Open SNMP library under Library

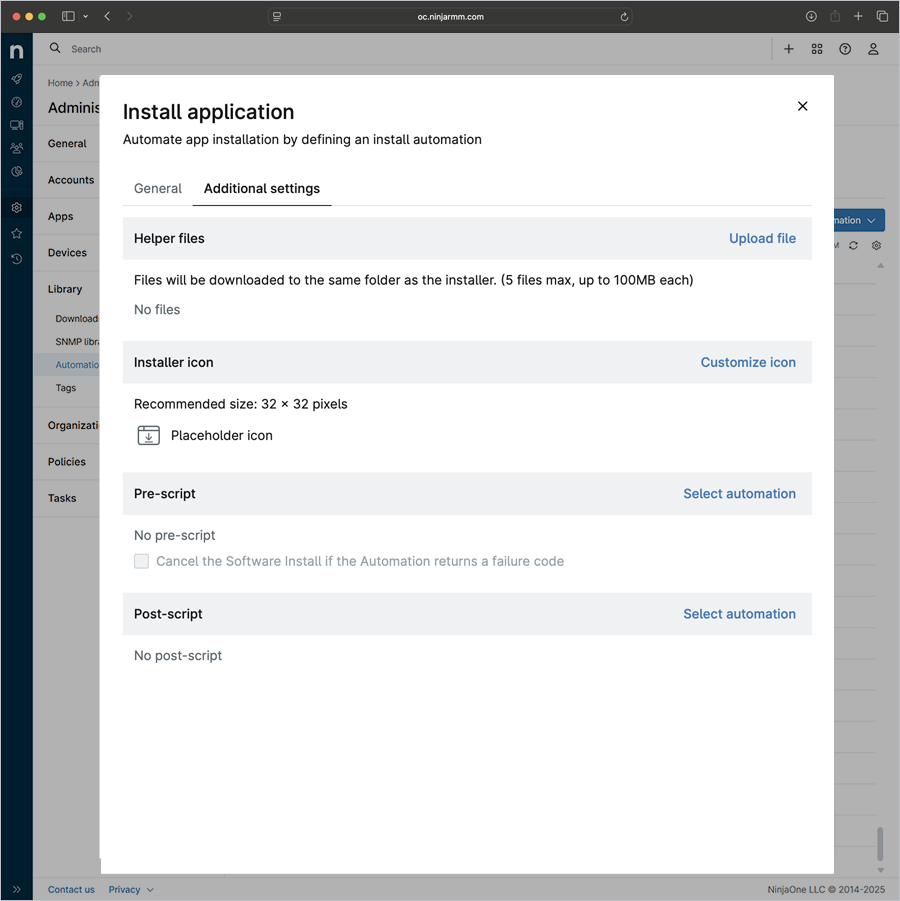point(77,341)
